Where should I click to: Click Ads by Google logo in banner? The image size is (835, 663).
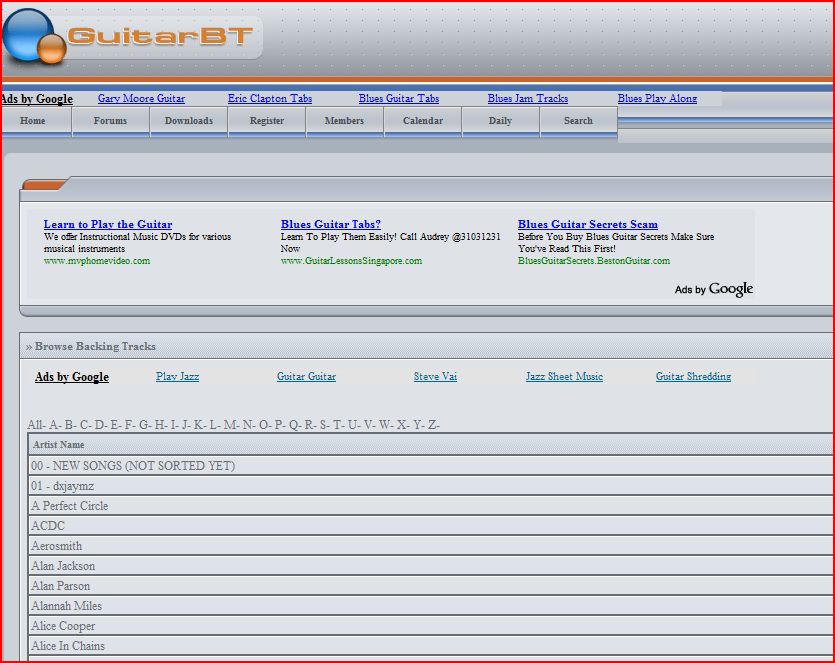714,289
